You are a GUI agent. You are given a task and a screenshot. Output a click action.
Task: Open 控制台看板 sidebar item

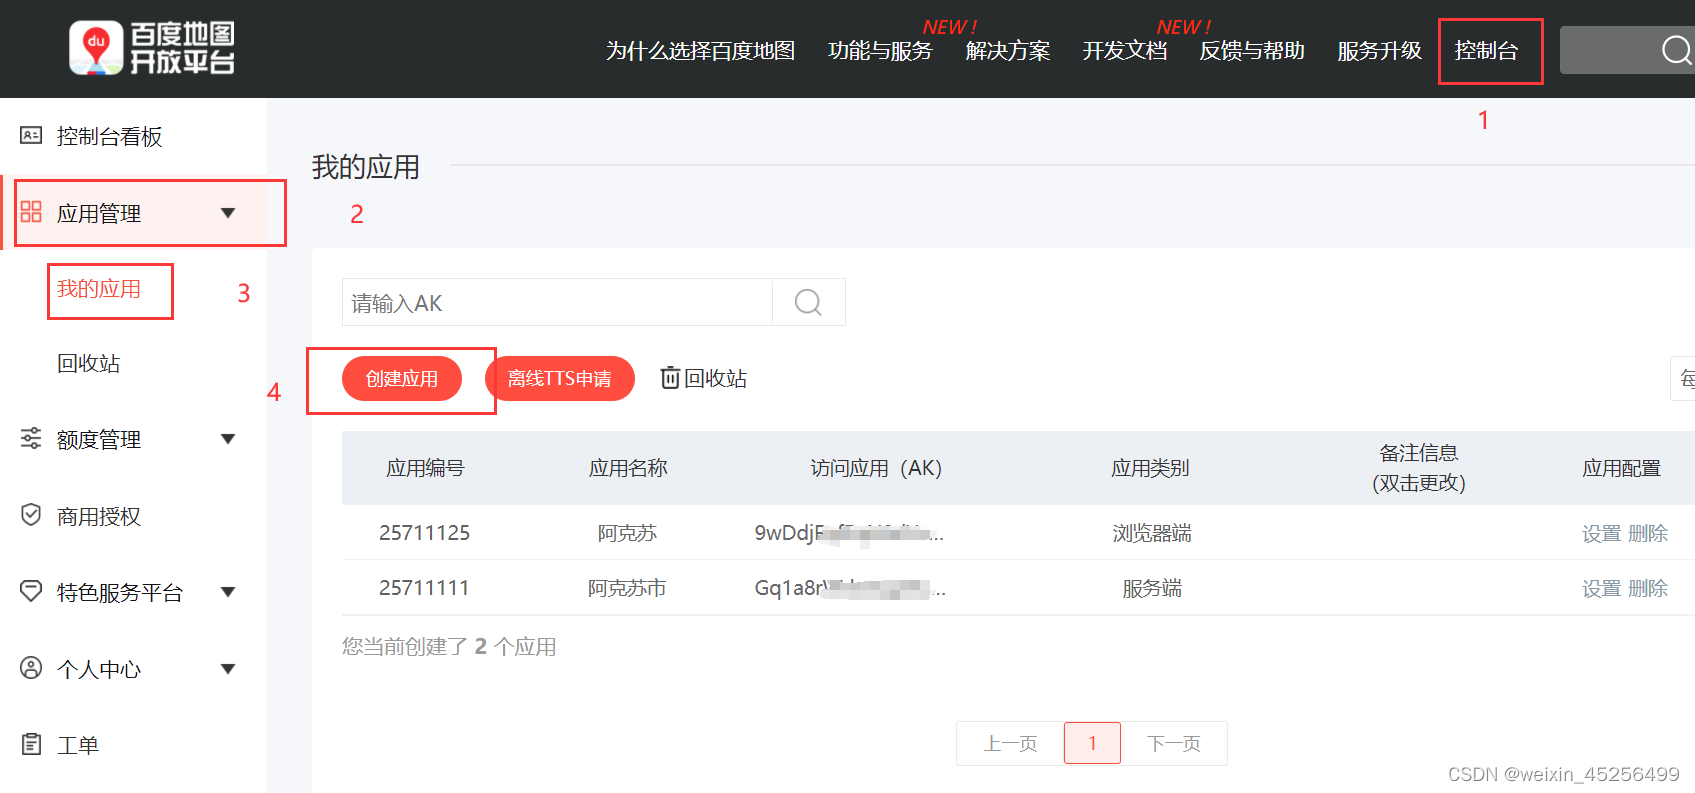pos(109,136)
